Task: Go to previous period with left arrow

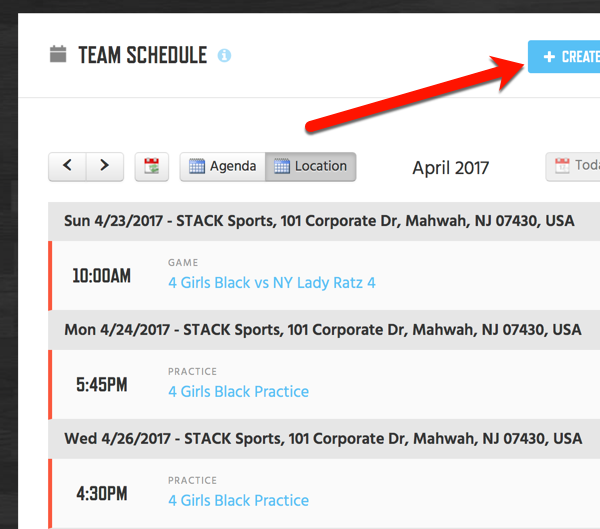Action: pyautogui.click(x=67, y=166)
